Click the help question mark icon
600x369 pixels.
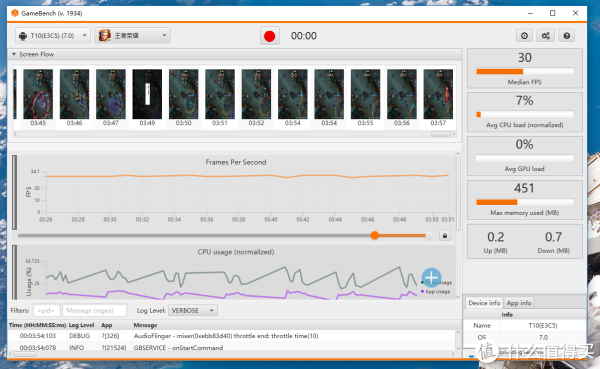click(x=567, y=36)
